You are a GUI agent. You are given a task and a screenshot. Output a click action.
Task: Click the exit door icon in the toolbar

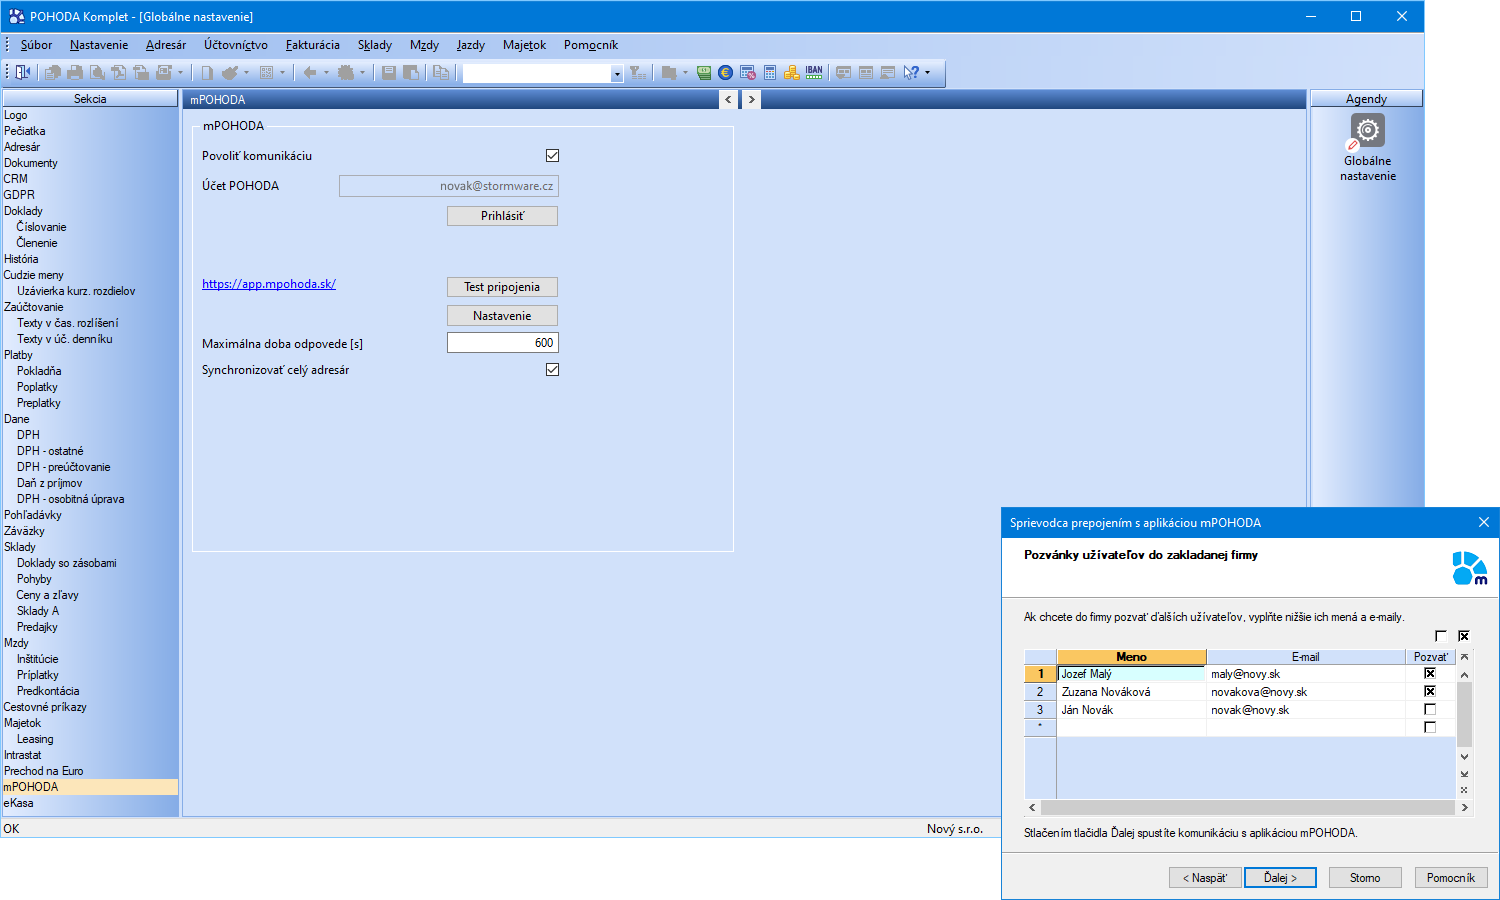tap(22, 72)
